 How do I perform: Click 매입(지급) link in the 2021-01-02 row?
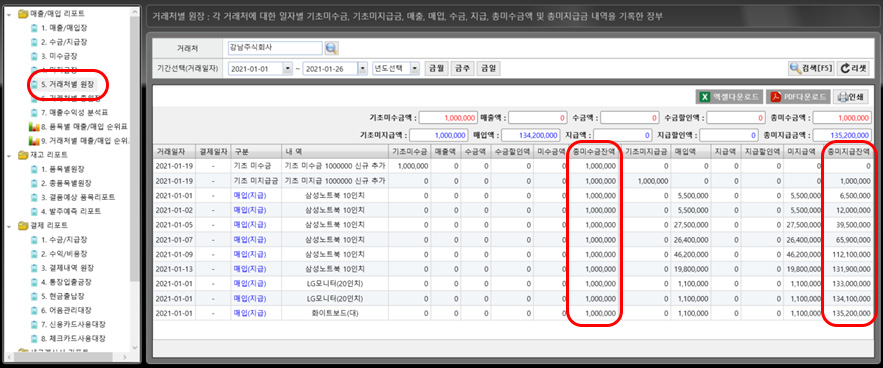click(x=249, y=210)
